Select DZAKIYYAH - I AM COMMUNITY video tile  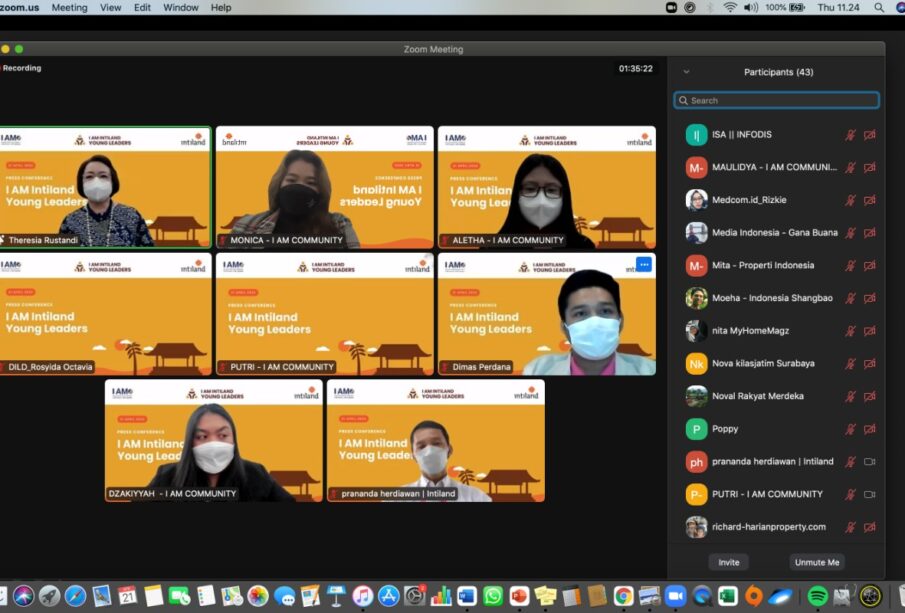214,440
